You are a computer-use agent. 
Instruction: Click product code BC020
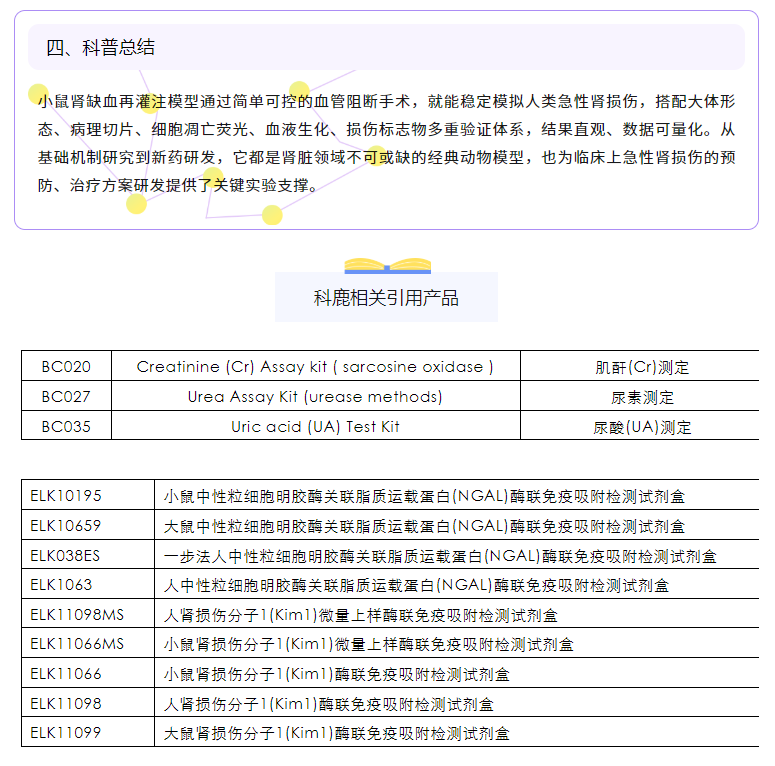[66, 367]
